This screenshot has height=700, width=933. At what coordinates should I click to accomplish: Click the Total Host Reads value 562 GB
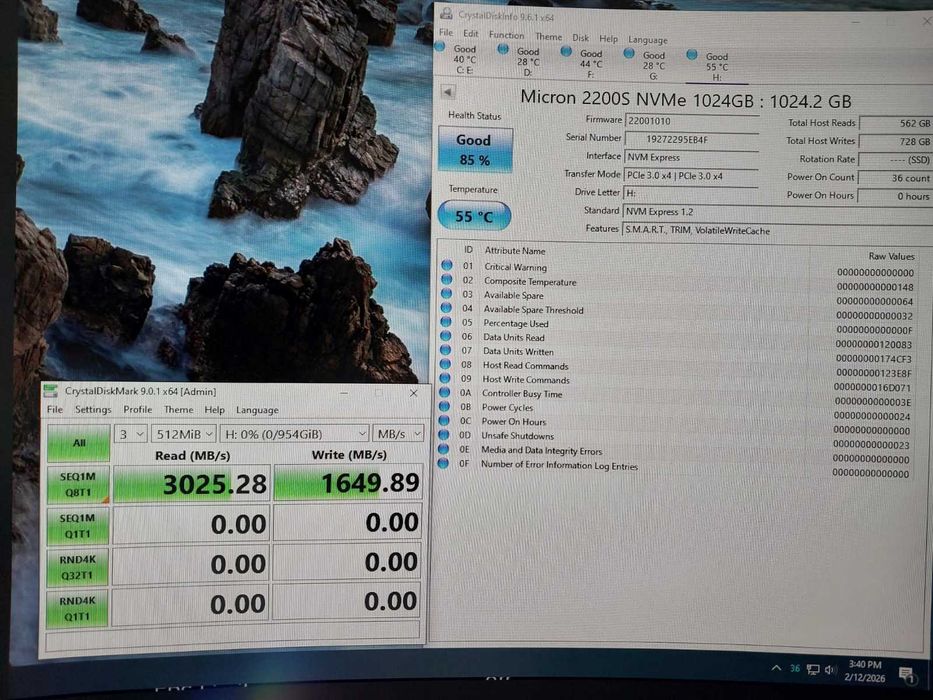(896, 123)
